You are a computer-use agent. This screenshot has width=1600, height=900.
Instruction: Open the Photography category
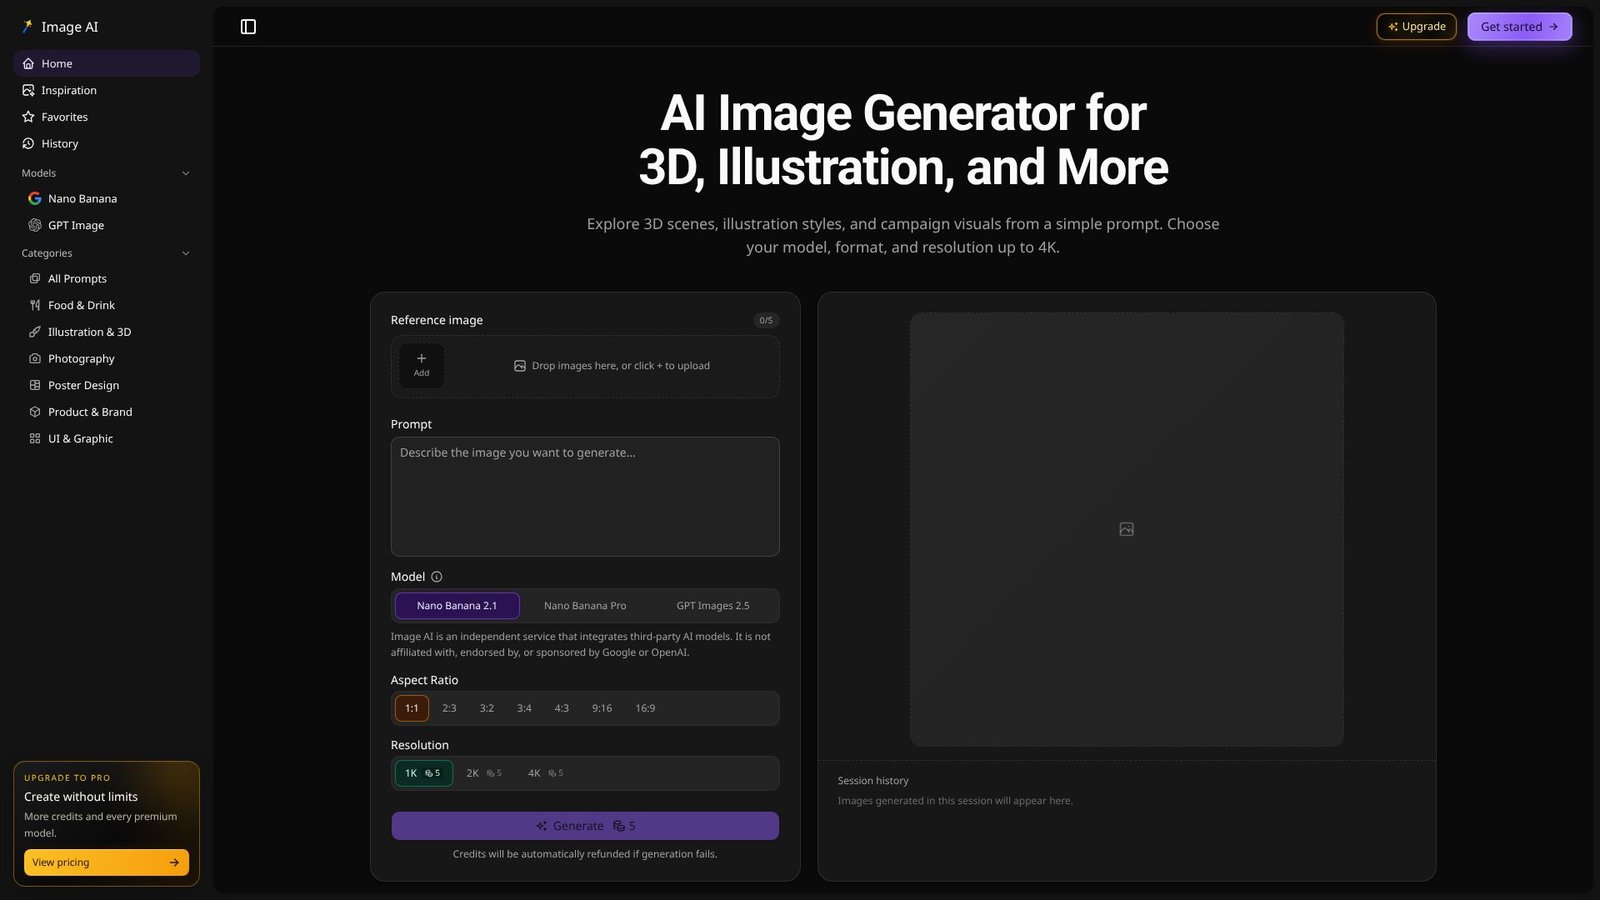tap(110, 359)
